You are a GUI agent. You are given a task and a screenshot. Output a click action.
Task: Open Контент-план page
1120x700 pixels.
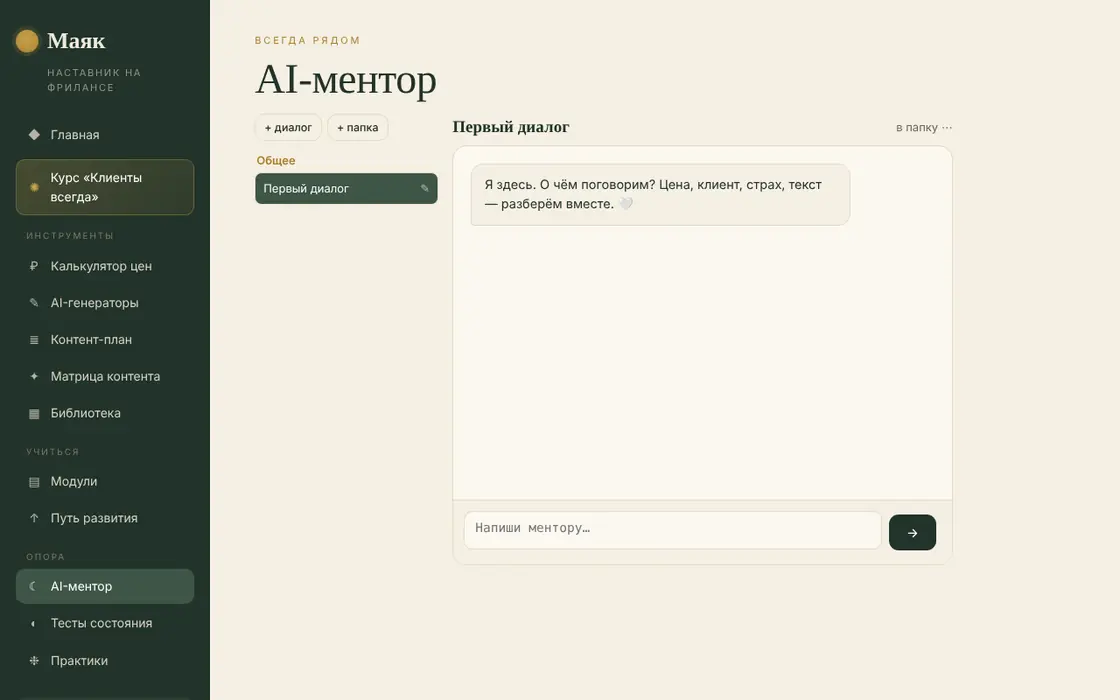pyautogui.click(x=105, y=340)
